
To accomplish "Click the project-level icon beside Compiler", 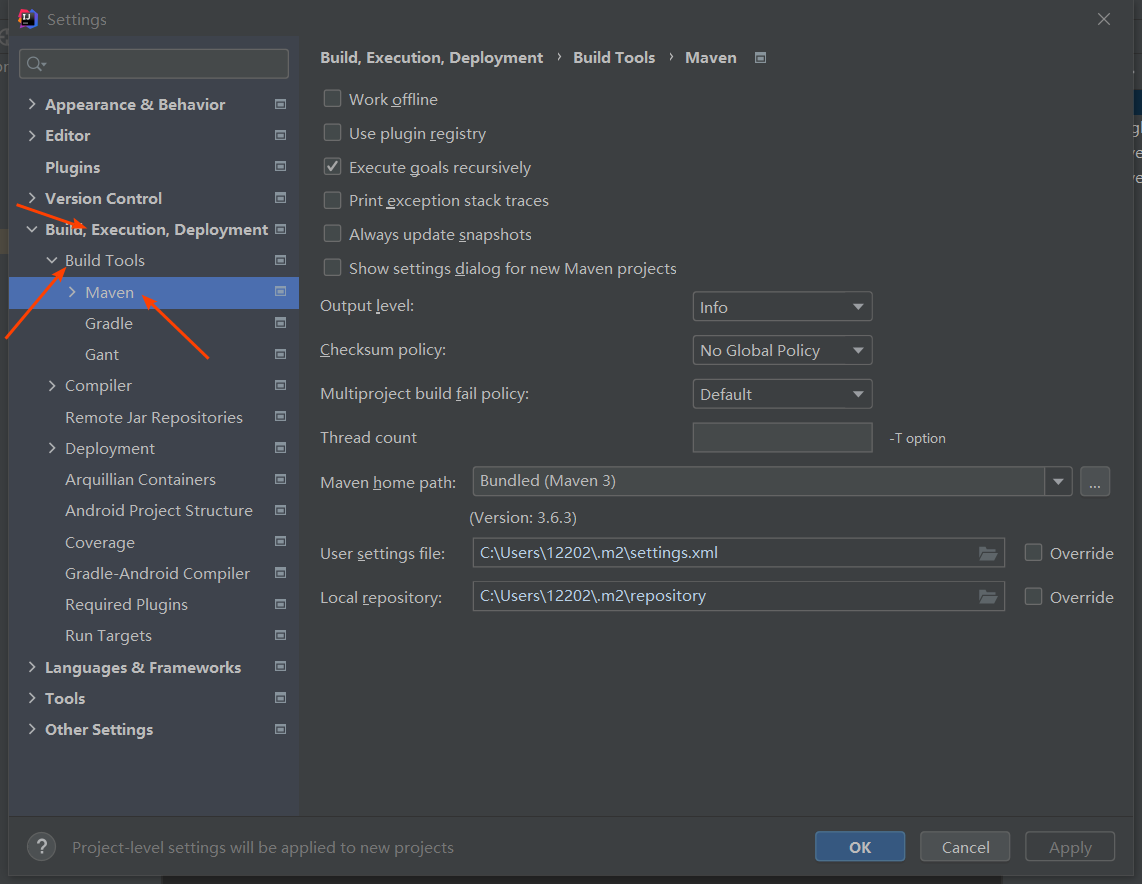I will [280, 385].
